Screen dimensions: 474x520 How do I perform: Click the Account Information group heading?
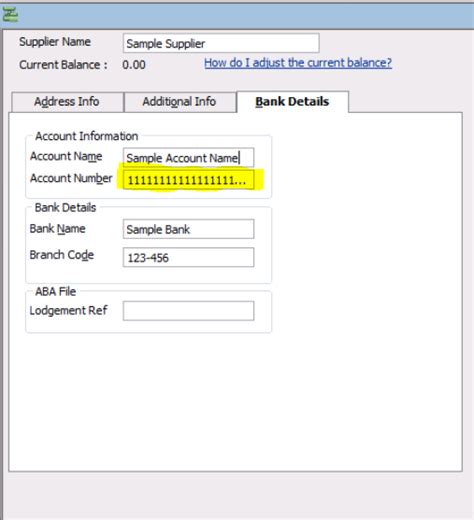pos(86,136)
